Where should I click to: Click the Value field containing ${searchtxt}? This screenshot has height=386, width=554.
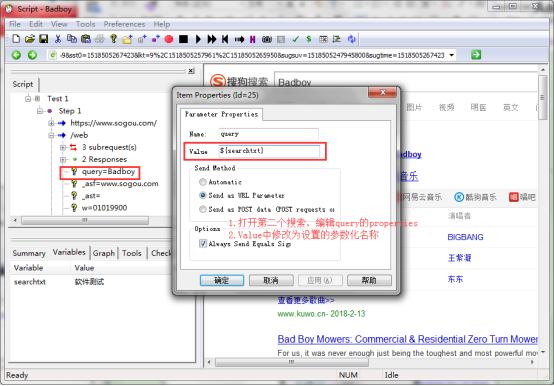[x=269, y=151]
